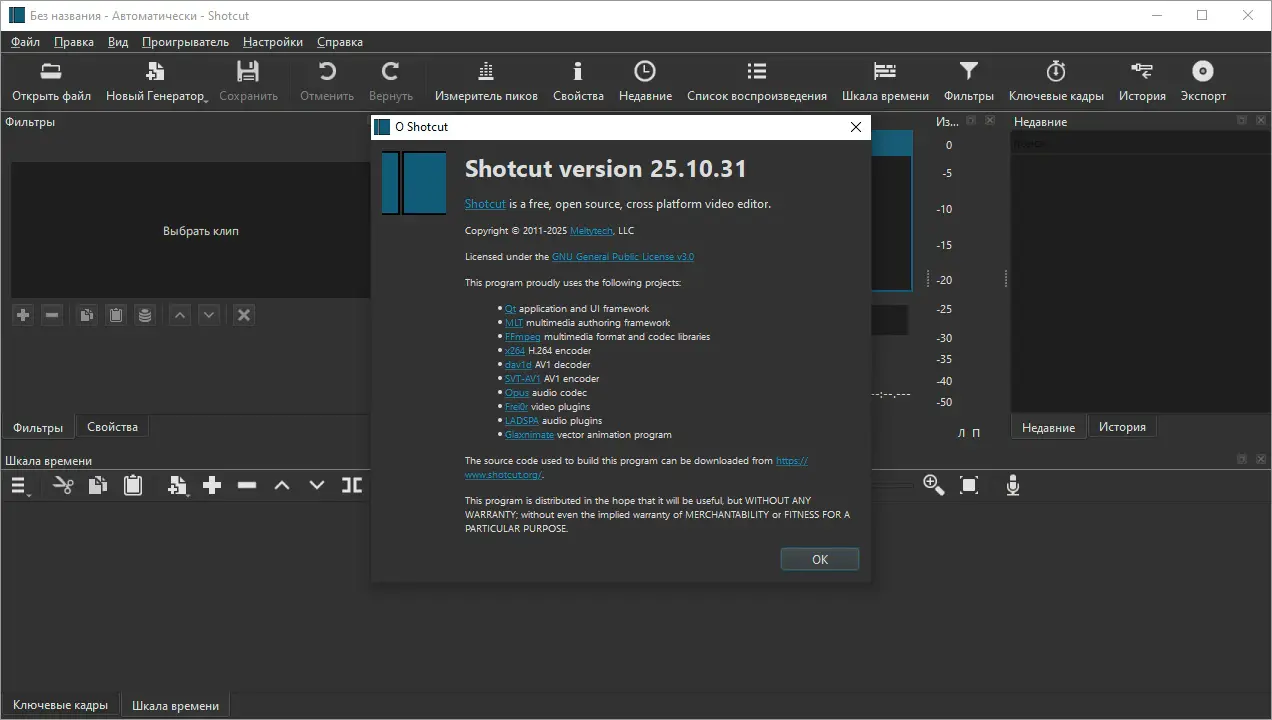This screenshot has height=720, width=1272.
Task: Open the Настройки menu
Action: coord(272,42)
